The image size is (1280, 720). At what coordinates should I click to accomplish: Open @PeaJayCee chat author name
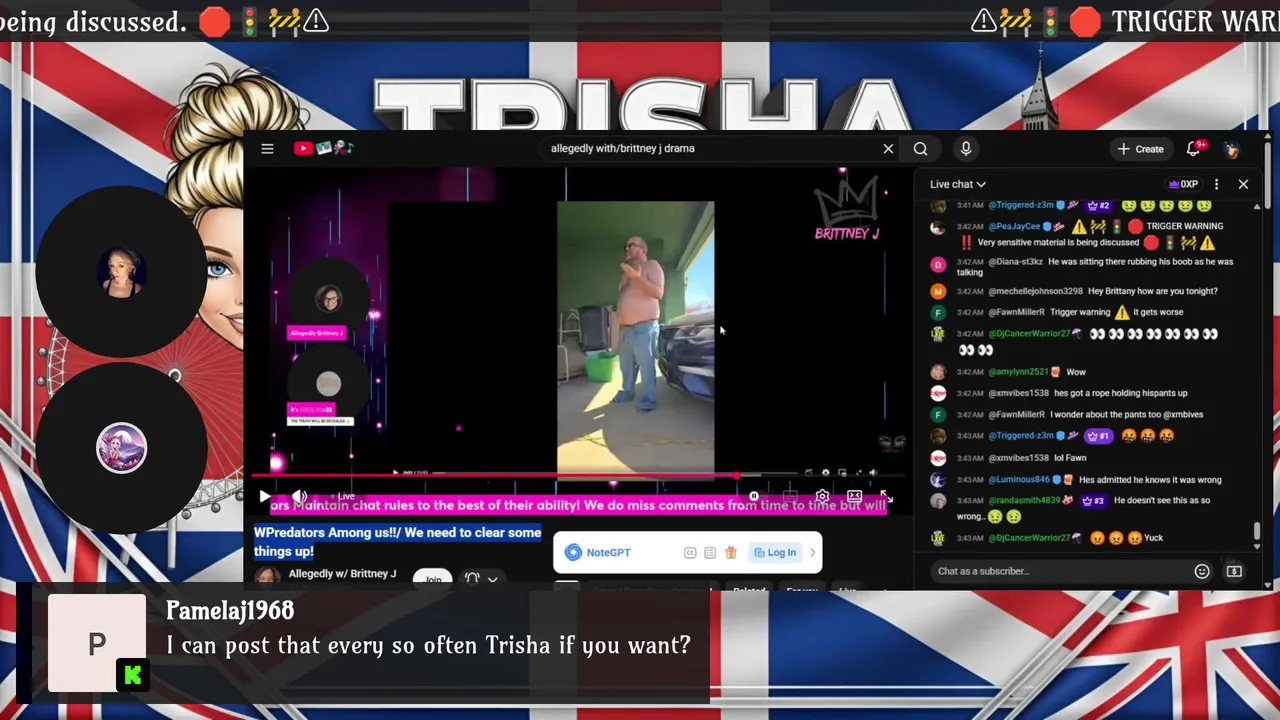click(1015, 226)
